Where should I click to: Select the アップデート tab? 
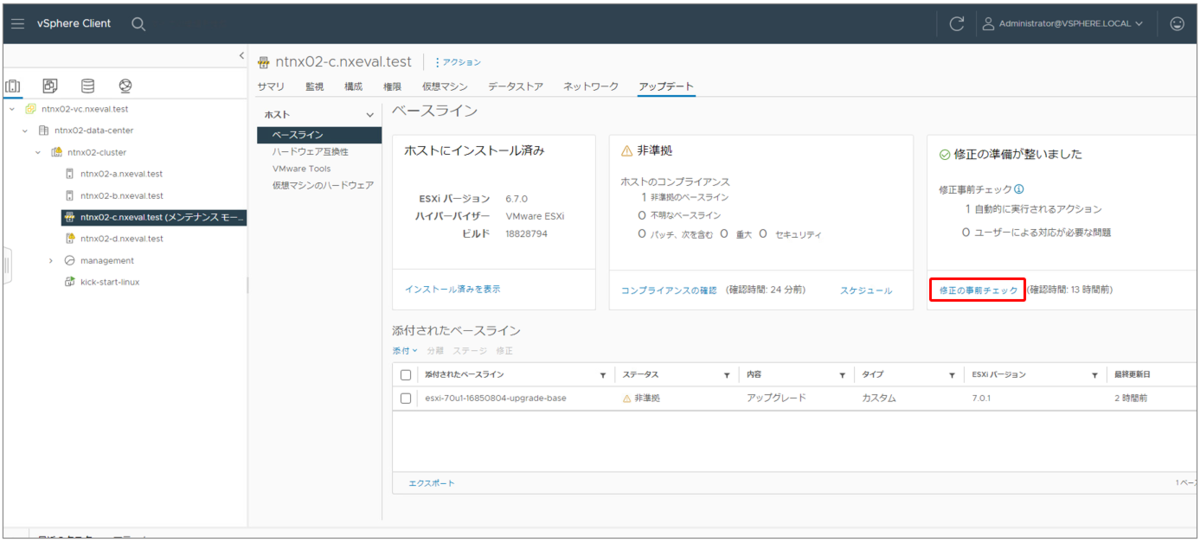(666, 87)
